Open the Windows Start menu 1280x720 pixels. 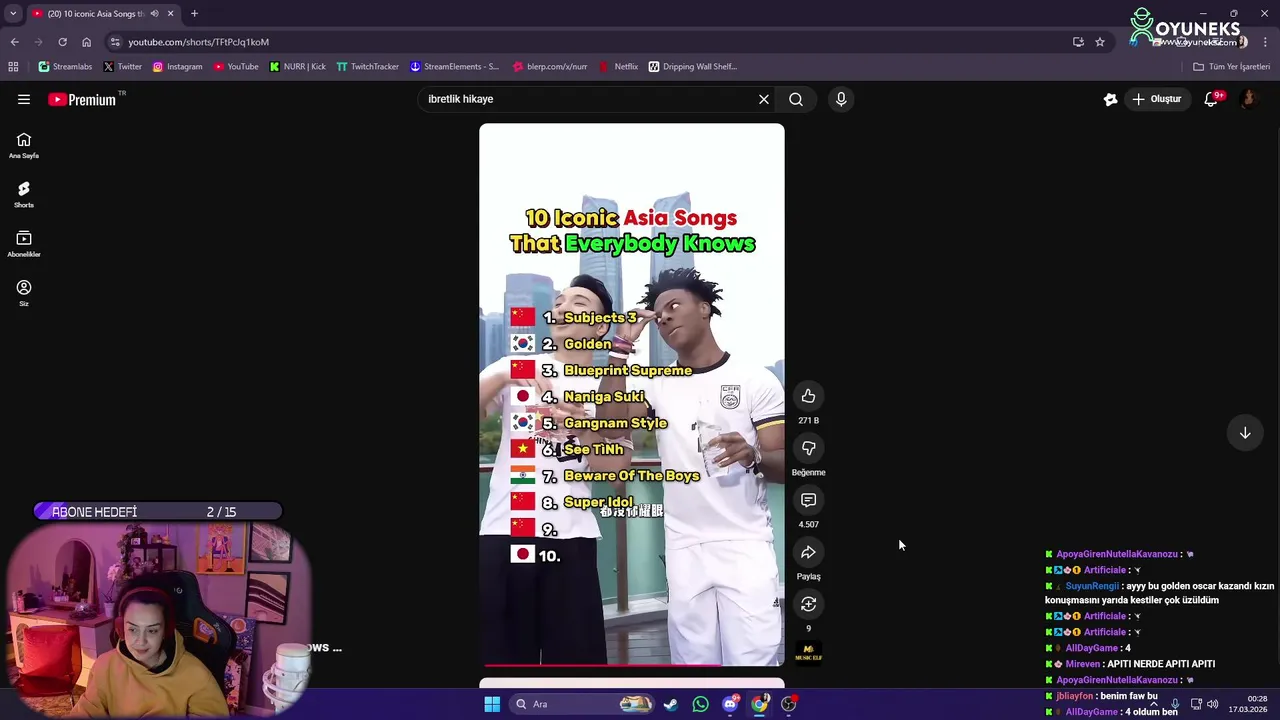click(492, 704)
